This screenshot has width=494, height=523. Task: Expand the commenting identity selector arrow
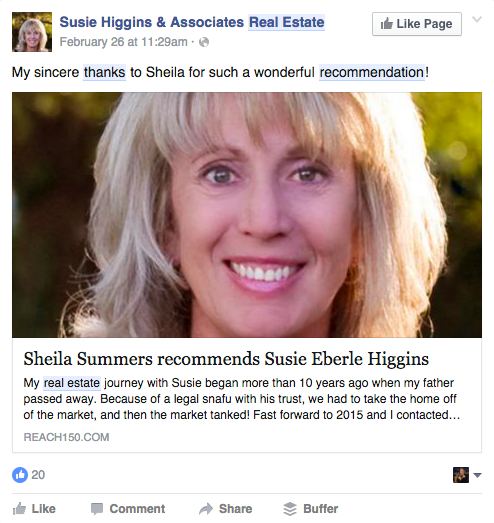pos(477,475)
